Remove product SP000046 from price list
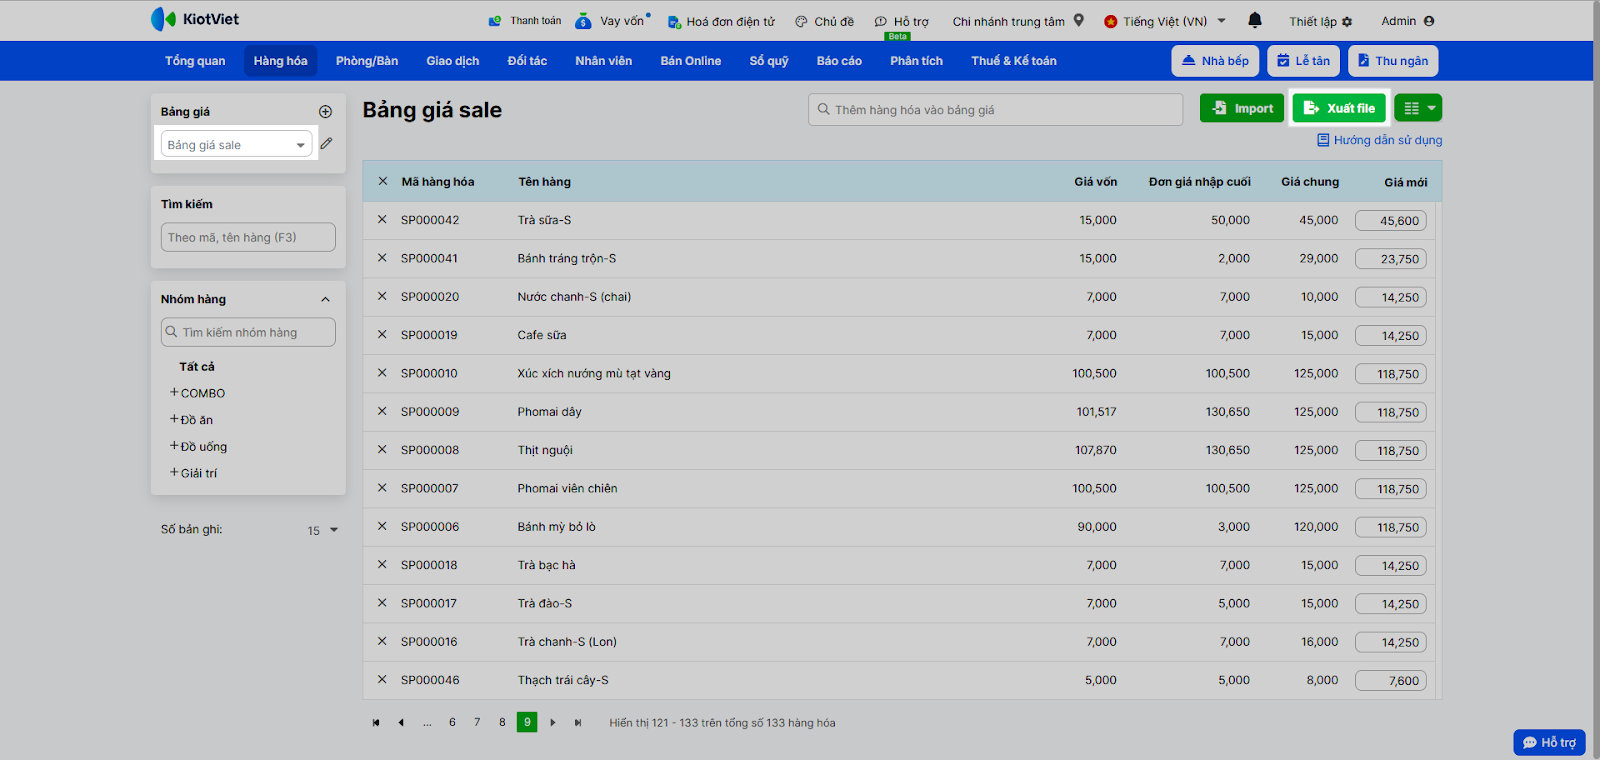The image size is (1600, 760). tap(382, 680)
